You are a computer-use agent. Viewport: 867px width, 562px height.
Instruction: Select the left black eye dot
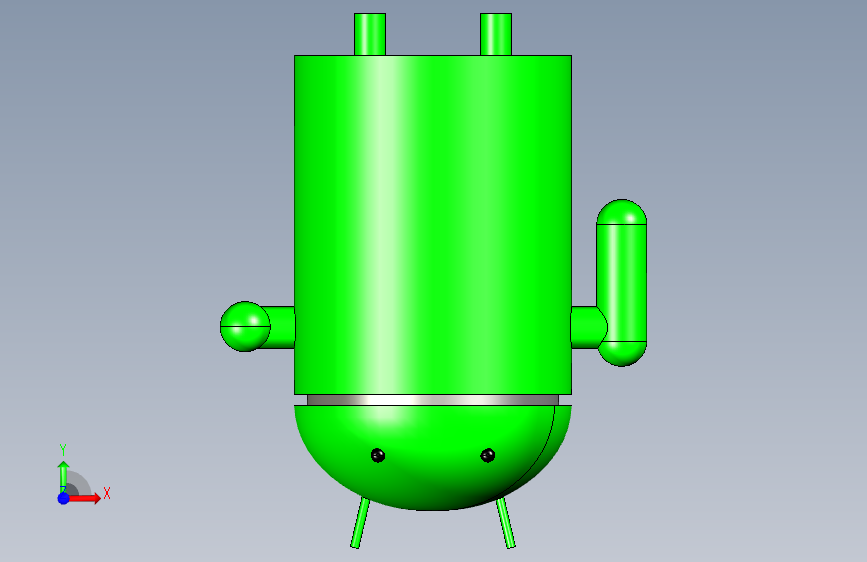tap(378, 455)
